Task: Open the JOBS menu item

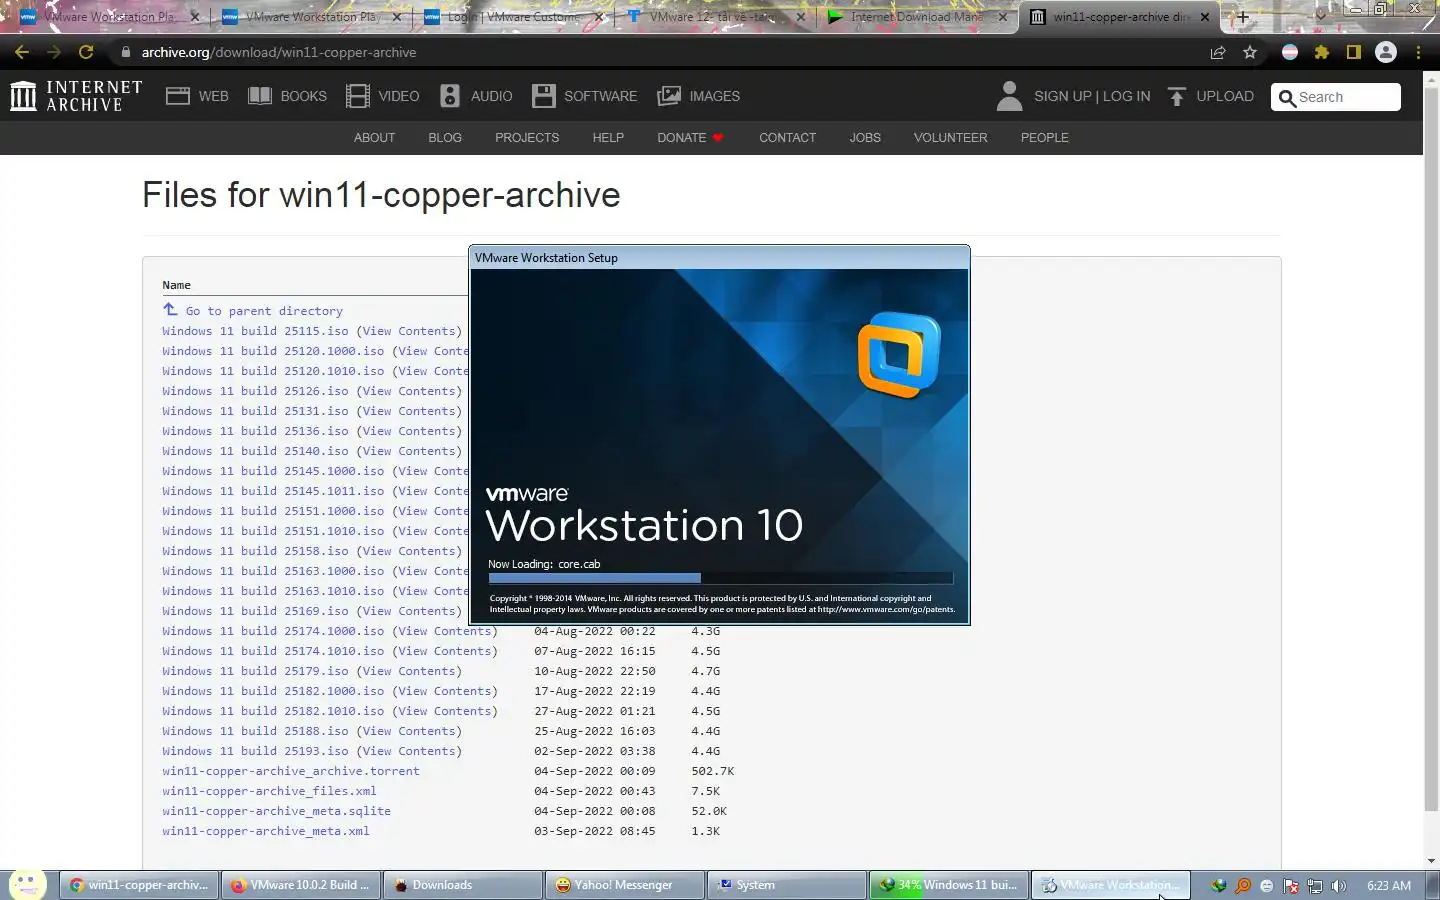Action: tap(865, 138)
